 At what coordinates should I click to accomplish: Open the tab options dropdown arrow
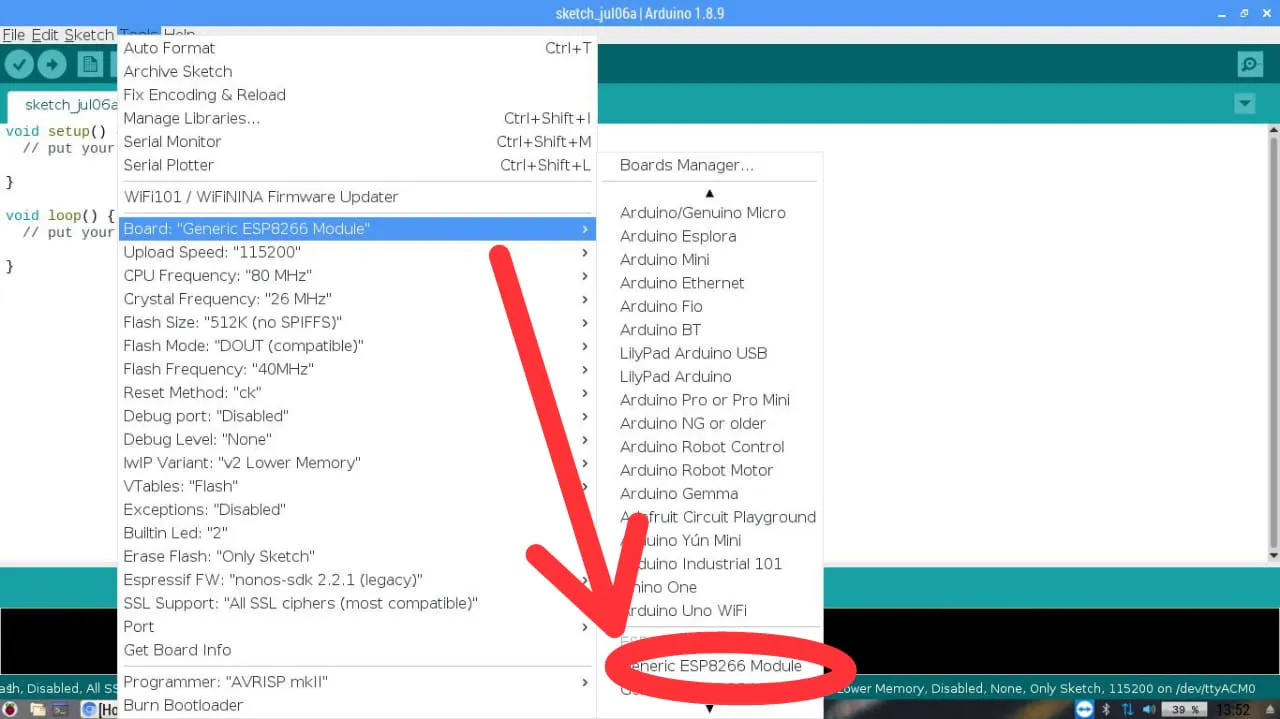coord(1245,104)
